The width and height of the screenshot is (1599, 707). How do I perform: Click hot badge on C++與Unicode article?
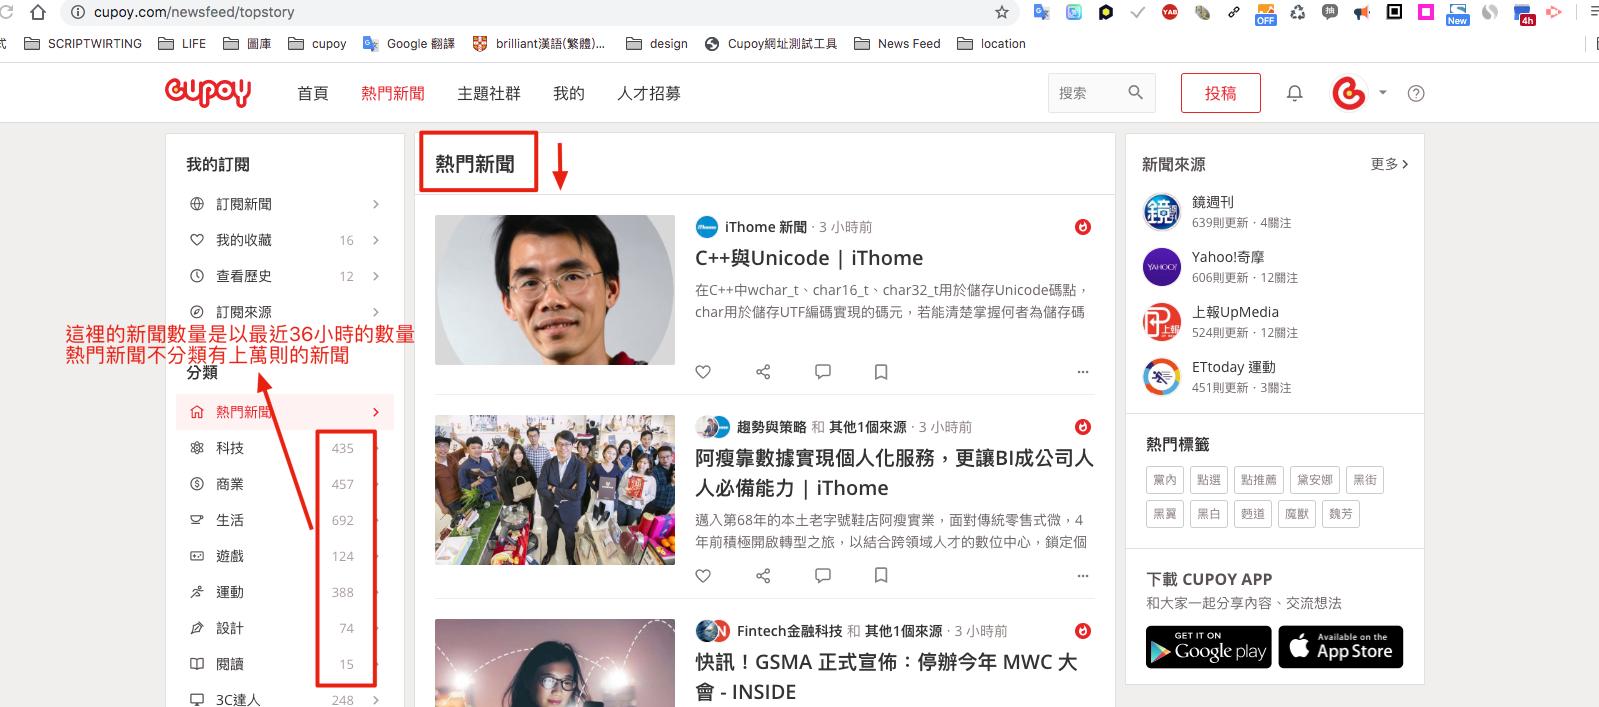tap(1082, 227)
